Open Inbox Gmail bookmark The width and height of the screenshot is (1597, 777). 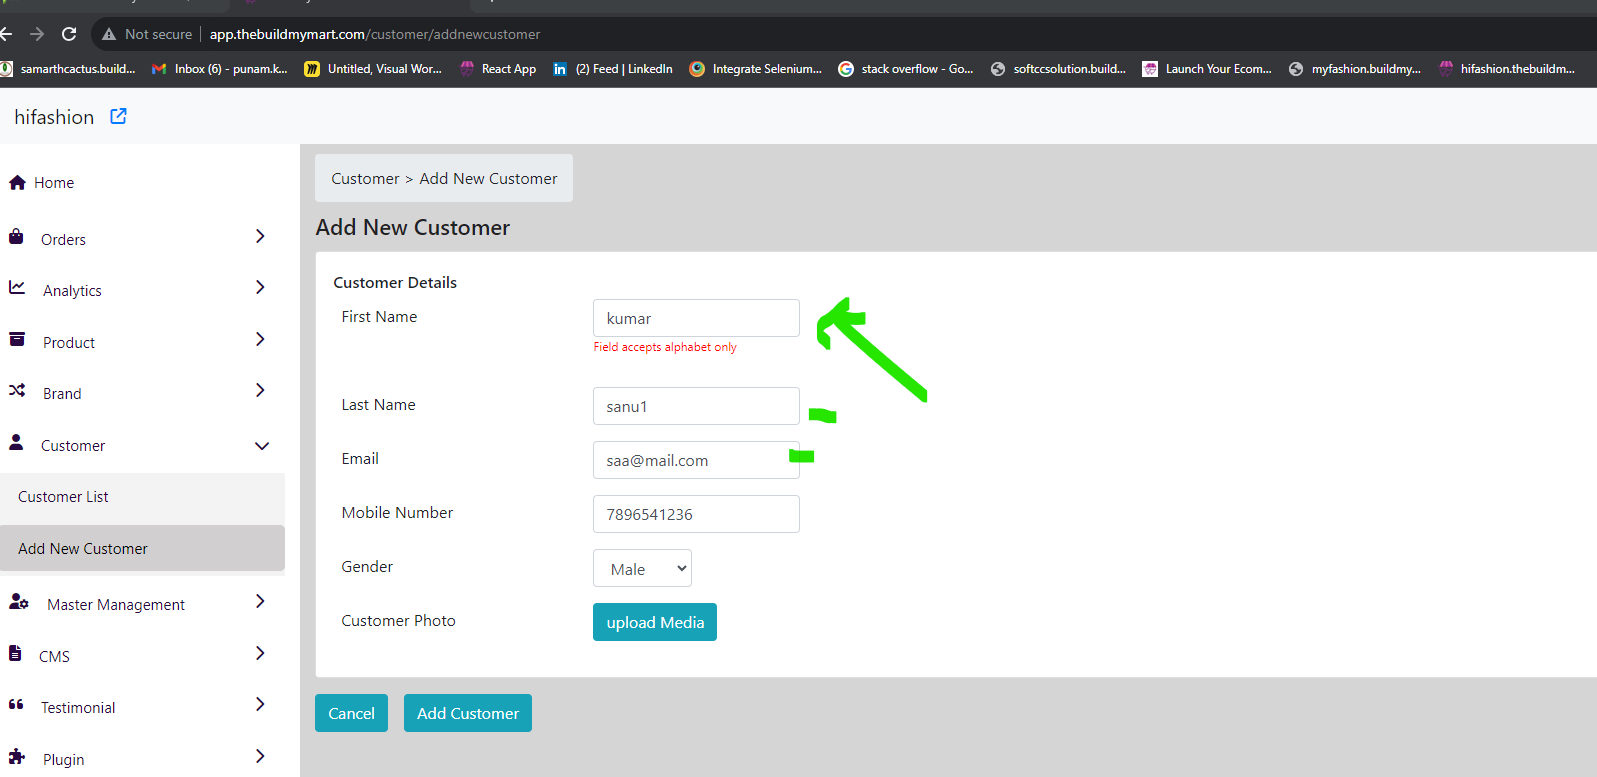pyautogui.click(x=219, y=69)
